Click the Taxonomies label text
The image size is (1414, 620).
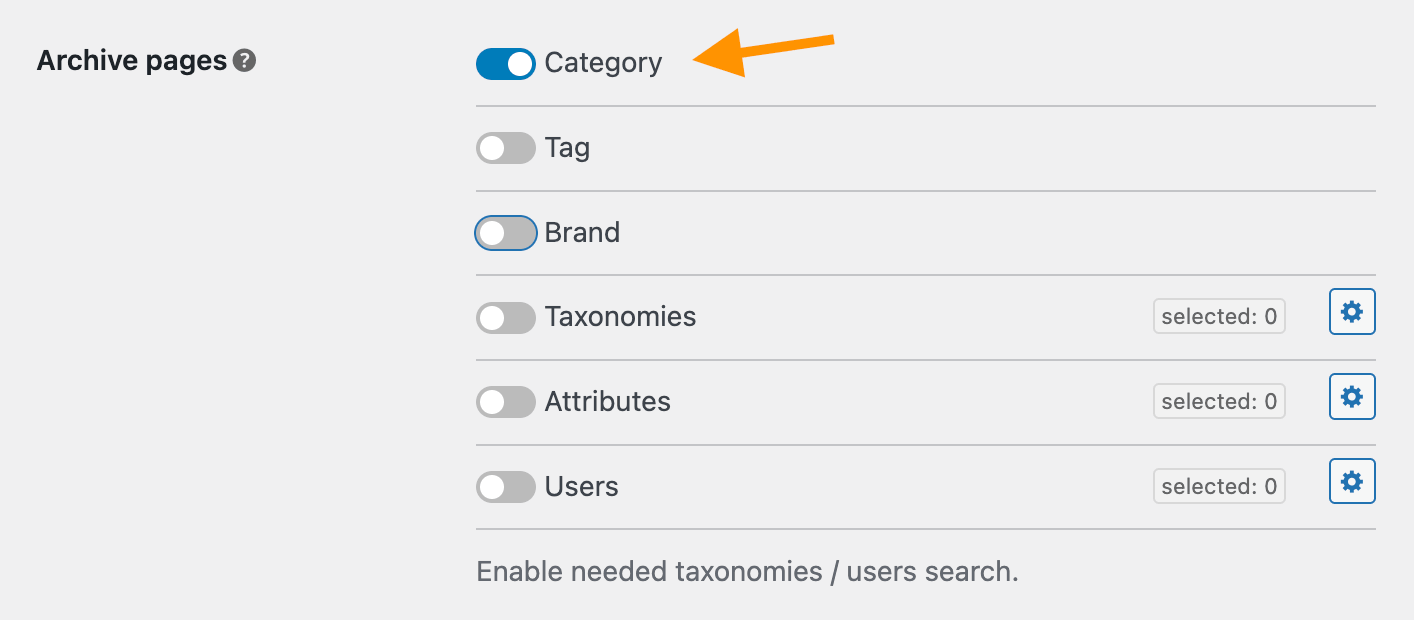(620, 317)
